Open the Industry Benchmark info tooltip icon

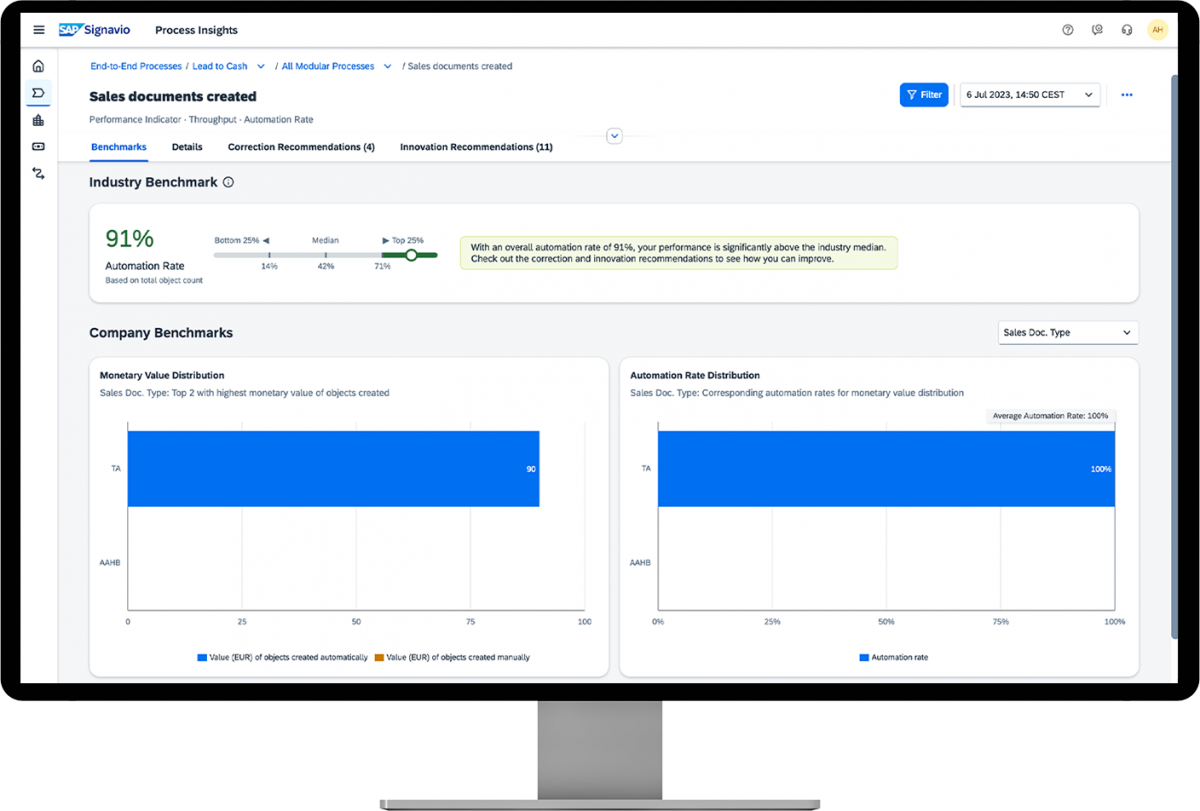tap(227, 182)
